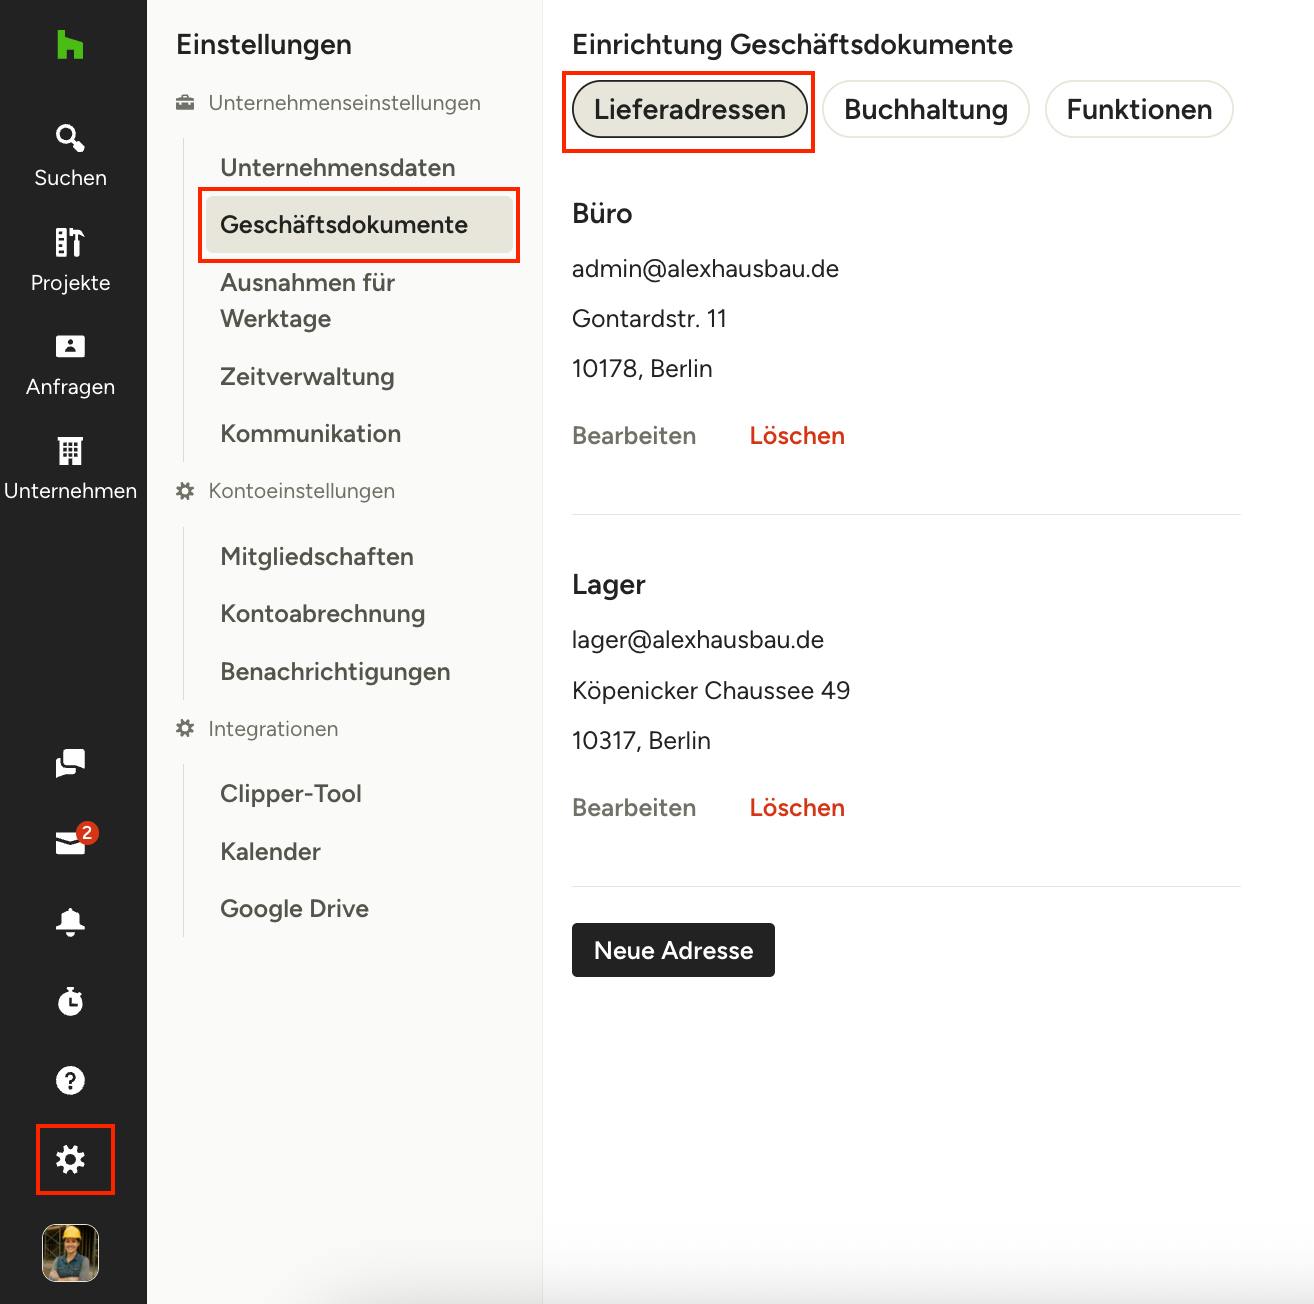Image resolution: width=1314 pixels, height=1304 pixels.
Task: Click the Einstellungen heading
Action: point(264,45)
